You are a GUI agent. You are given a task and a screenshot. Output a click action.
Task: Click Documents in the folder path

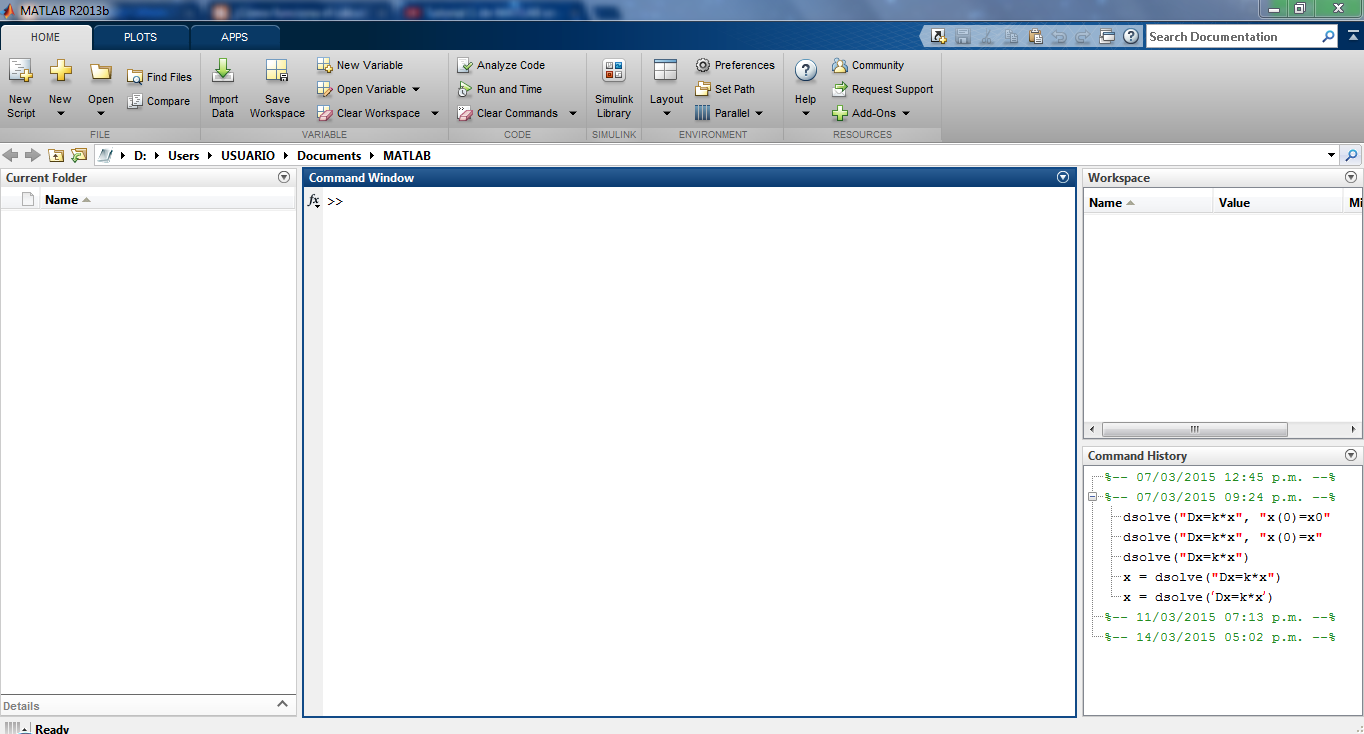[x=329, y=155]
